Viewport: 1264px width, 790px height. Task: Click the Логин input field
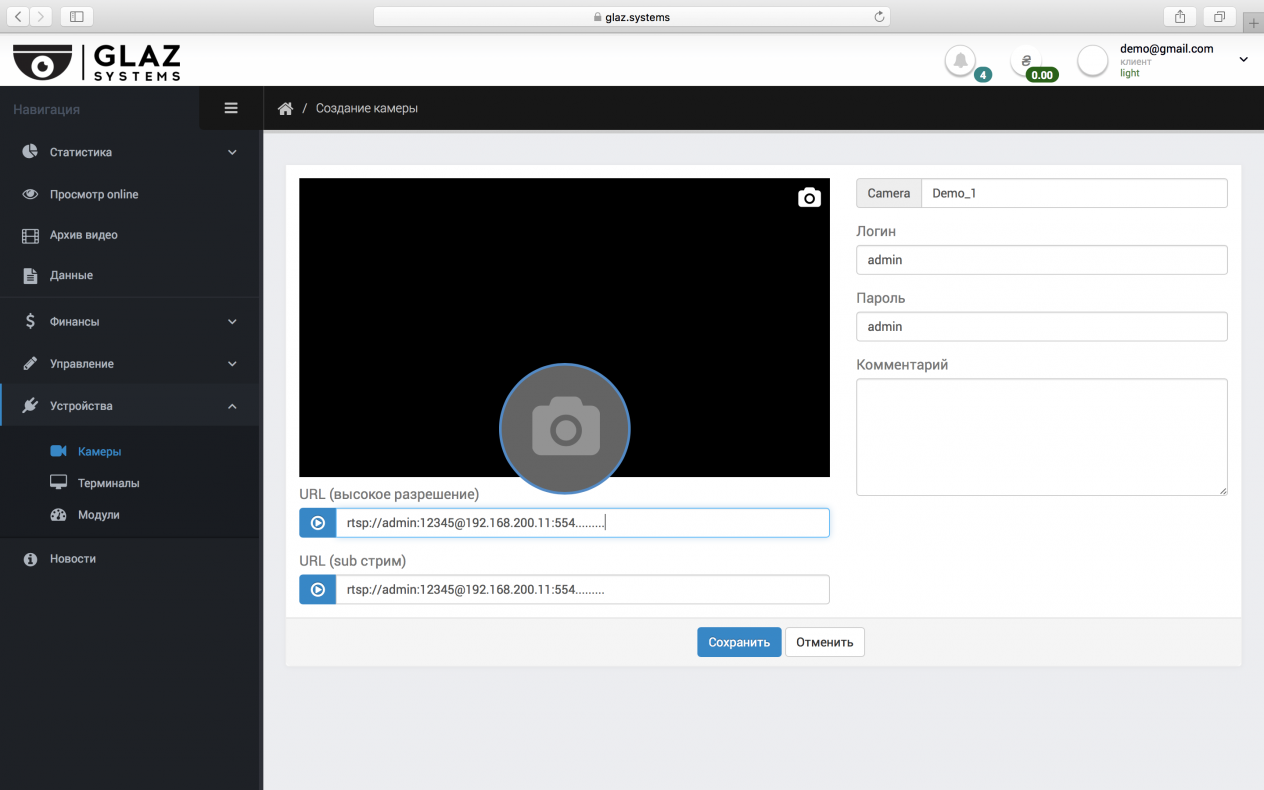[x=1041, y=260]
